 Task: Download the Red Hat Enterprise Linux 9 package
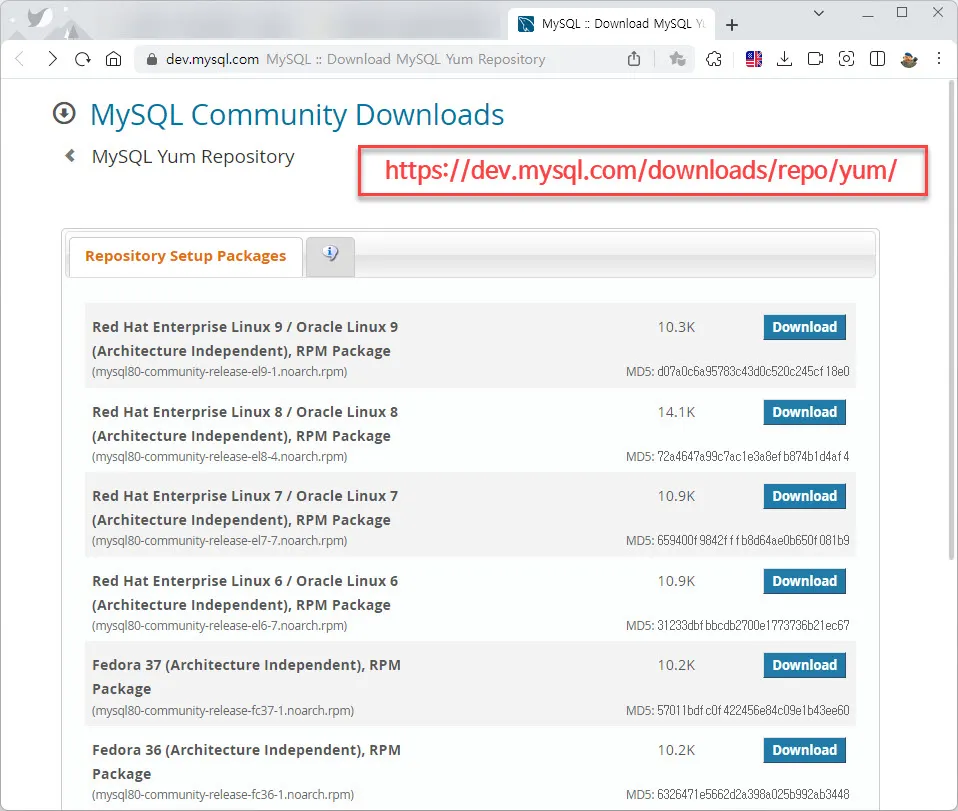tap(804, 327)
